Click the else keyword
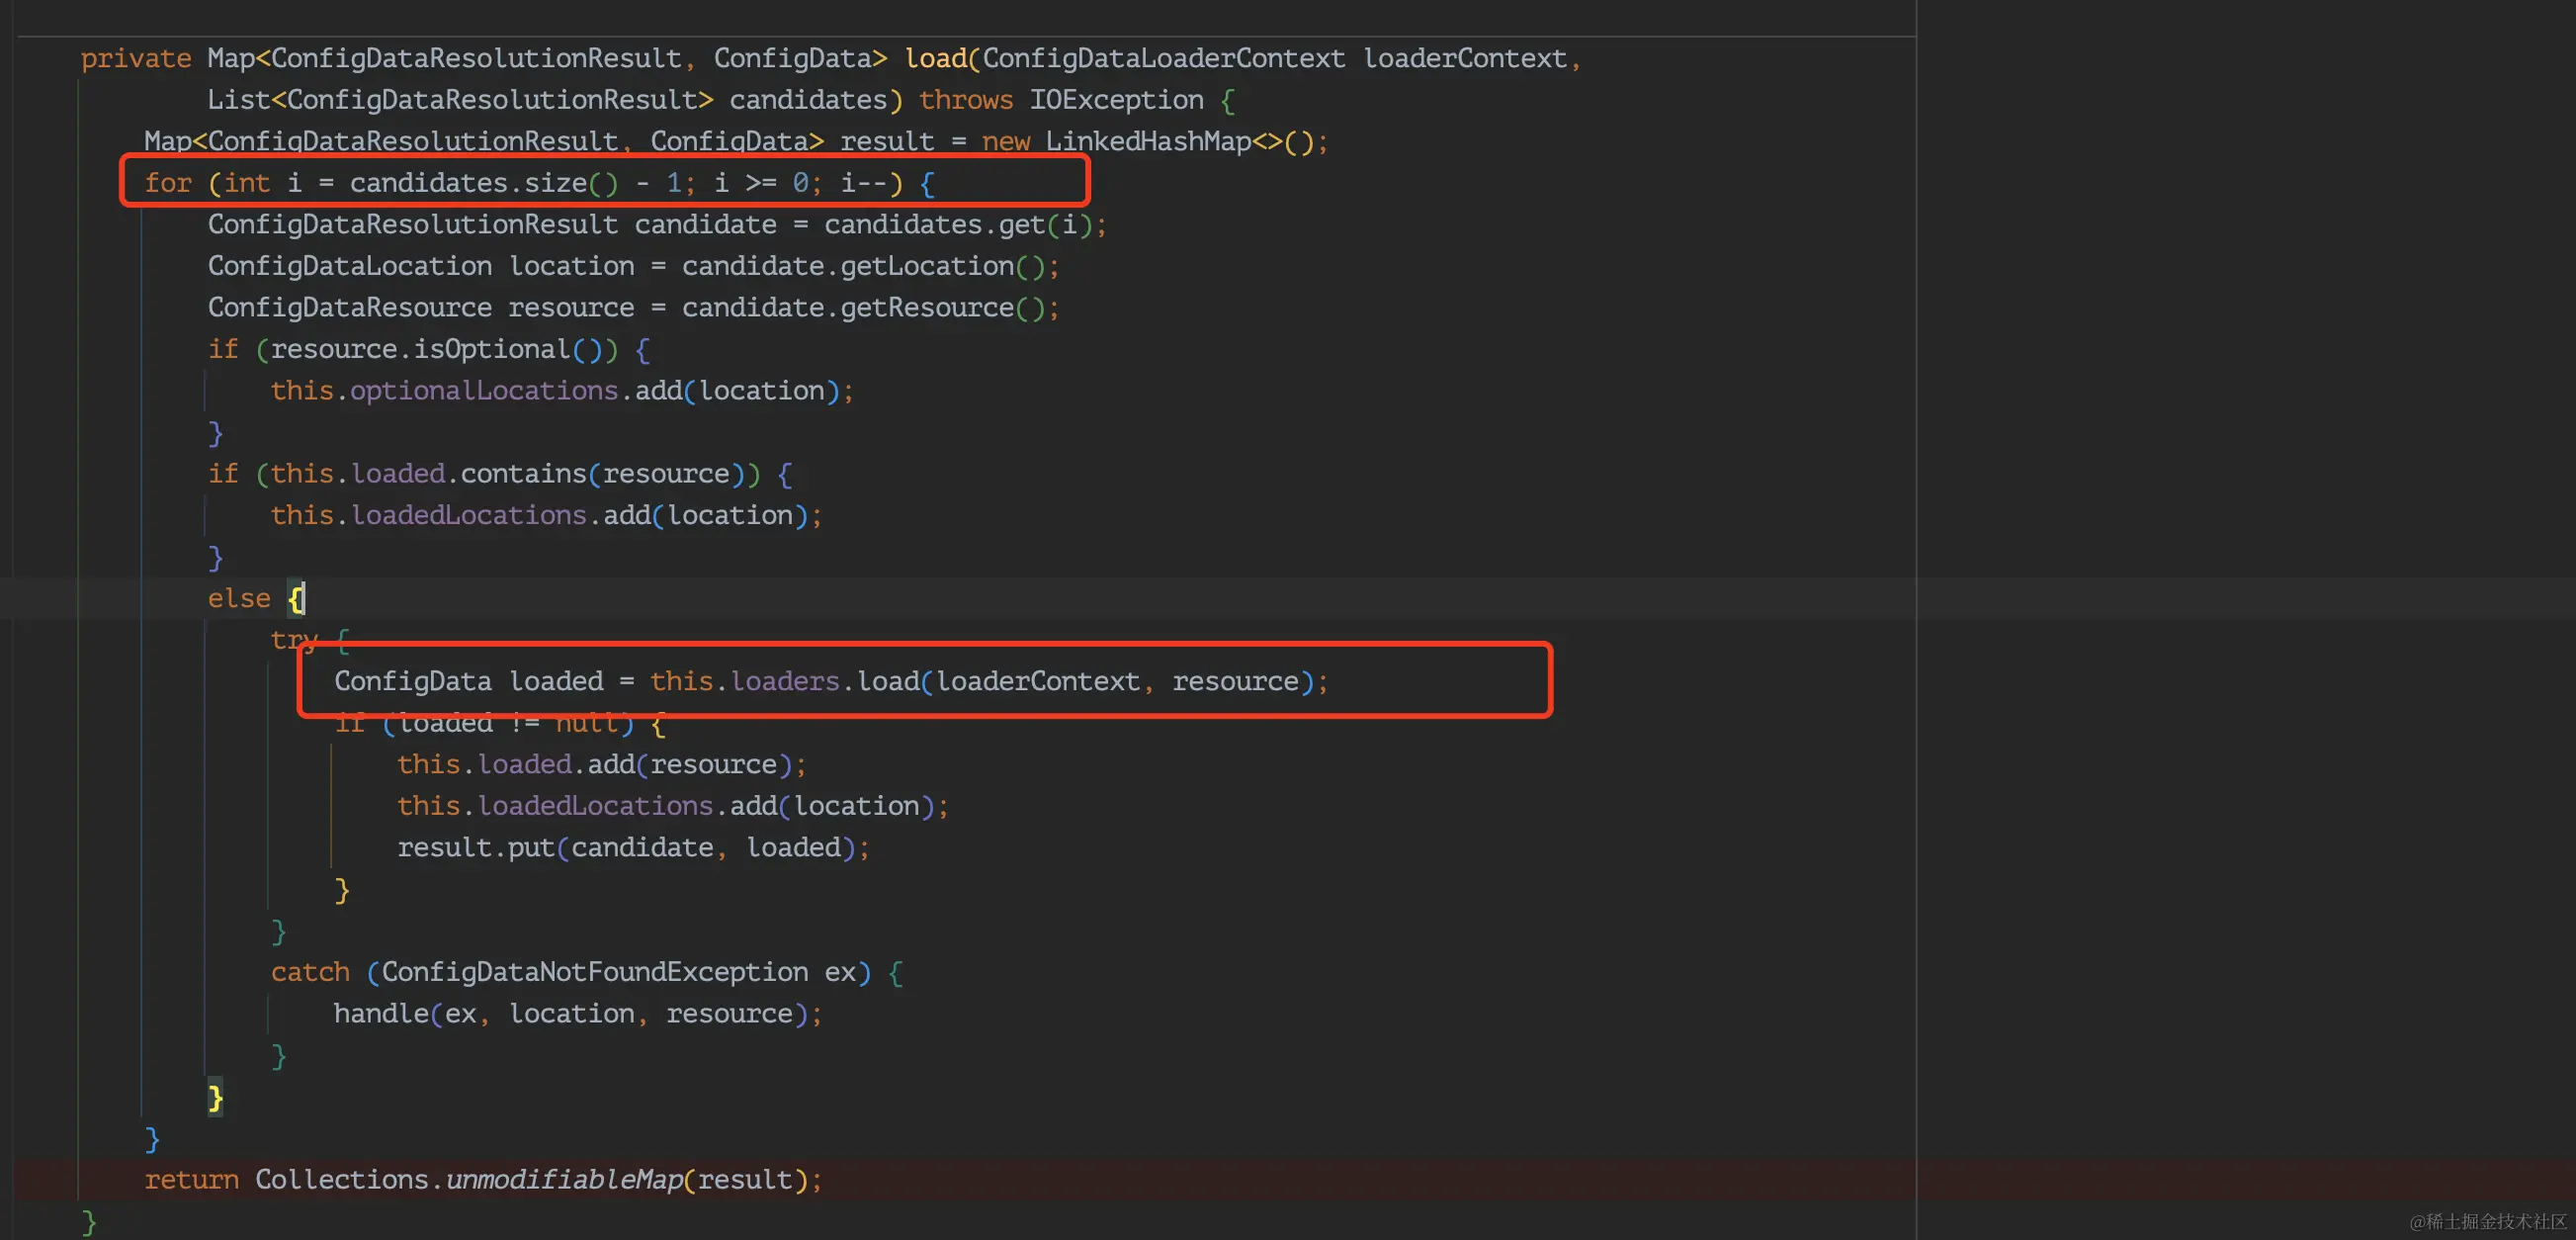The image size is (2576, 1240). [239, 599]
